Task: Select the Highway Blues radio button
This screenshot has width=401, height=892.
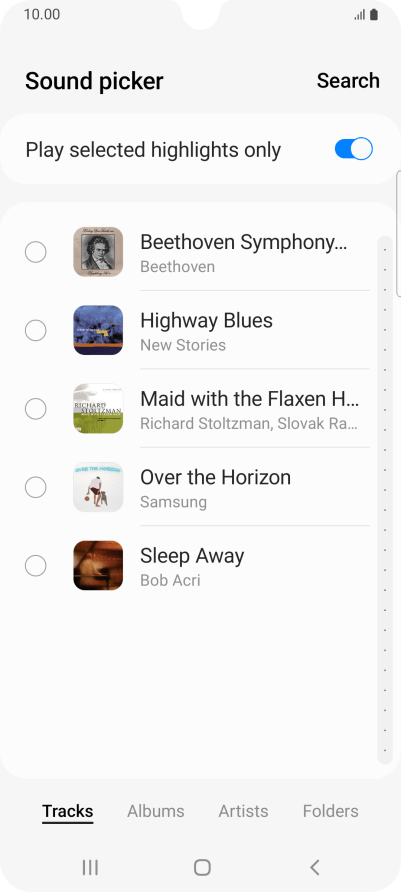Action: click(35, 331)
